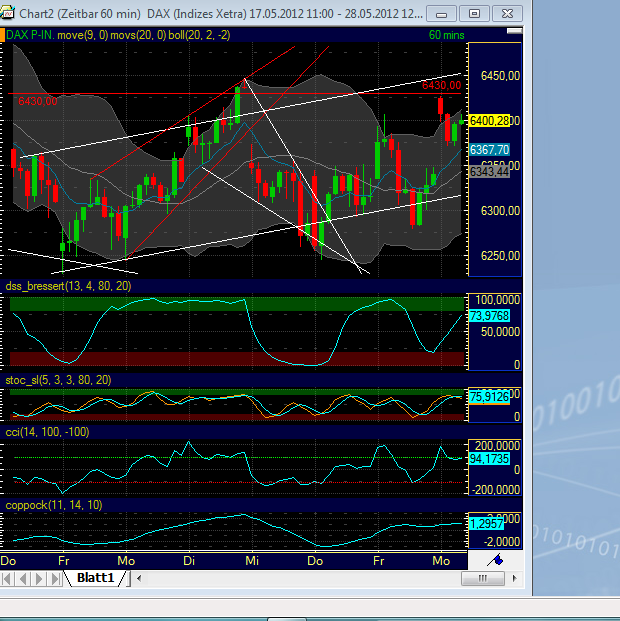The height and width of the screenshot is (621, 620).
Task: Go to next sheet with right arrow
Action: tap(39, 579)
